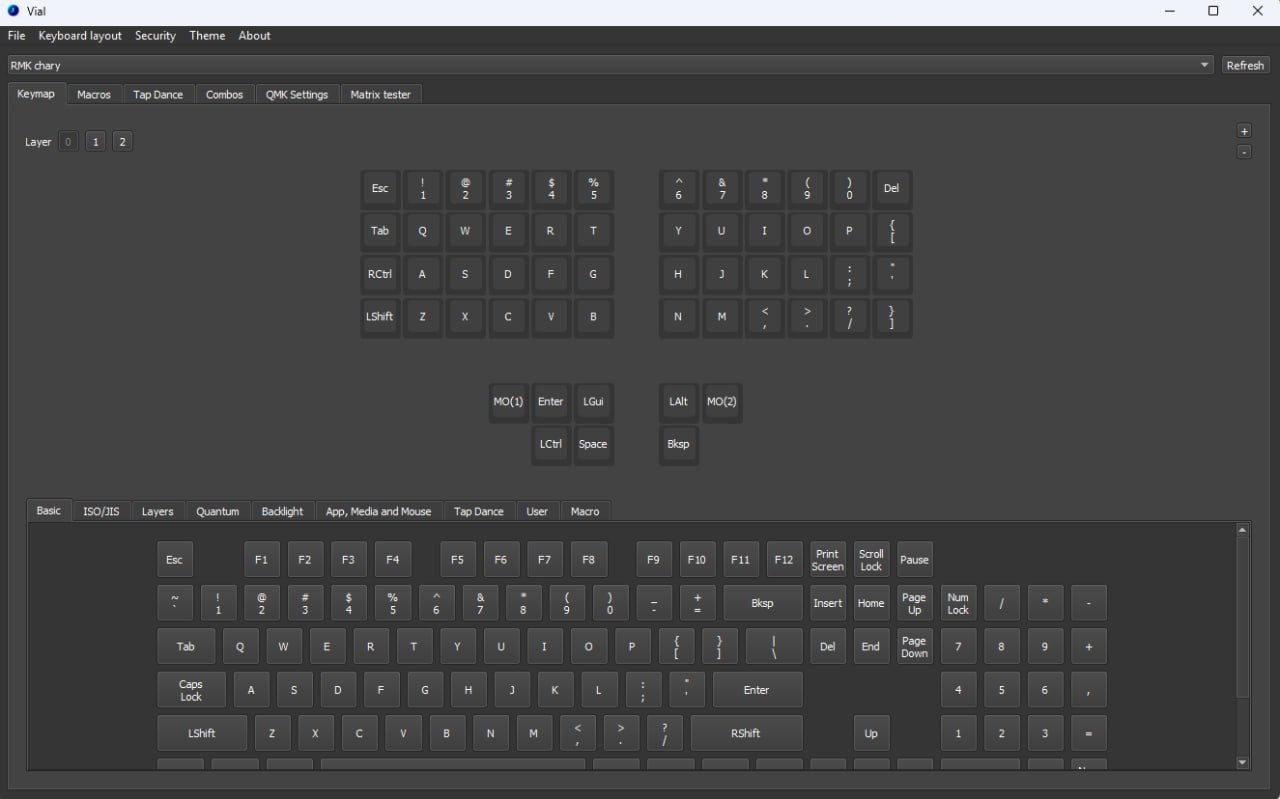Open the Theme menu

[x=207, y=35]
